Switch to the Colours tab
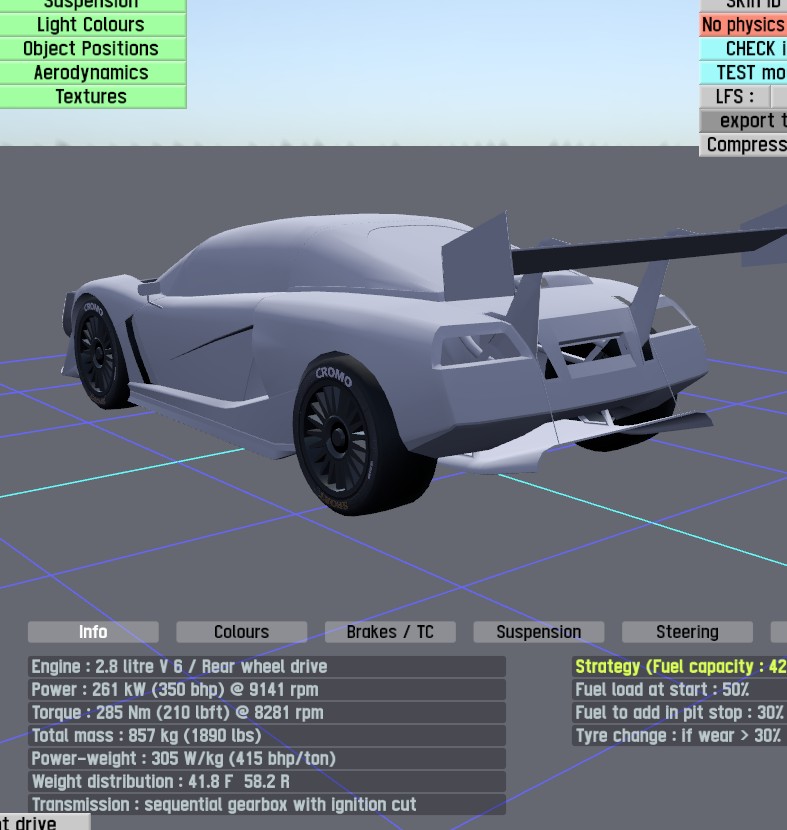 pyautogui.click(x=241, y=632)
